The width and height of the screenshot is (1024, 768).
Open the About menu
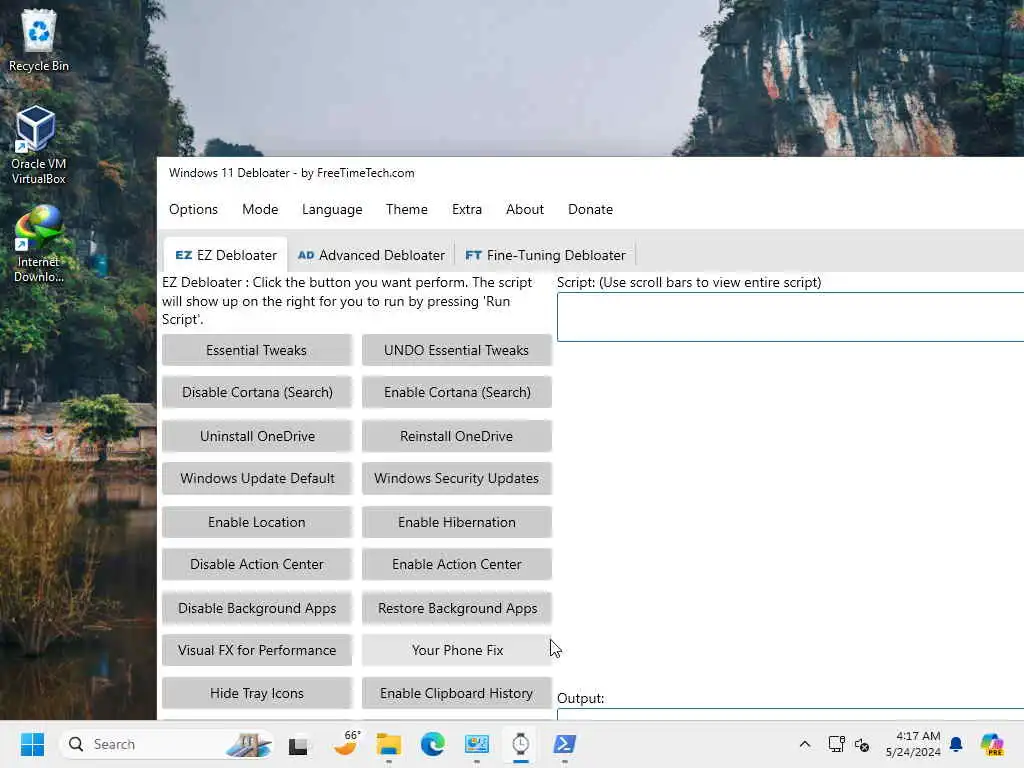[x=524, y=209]
